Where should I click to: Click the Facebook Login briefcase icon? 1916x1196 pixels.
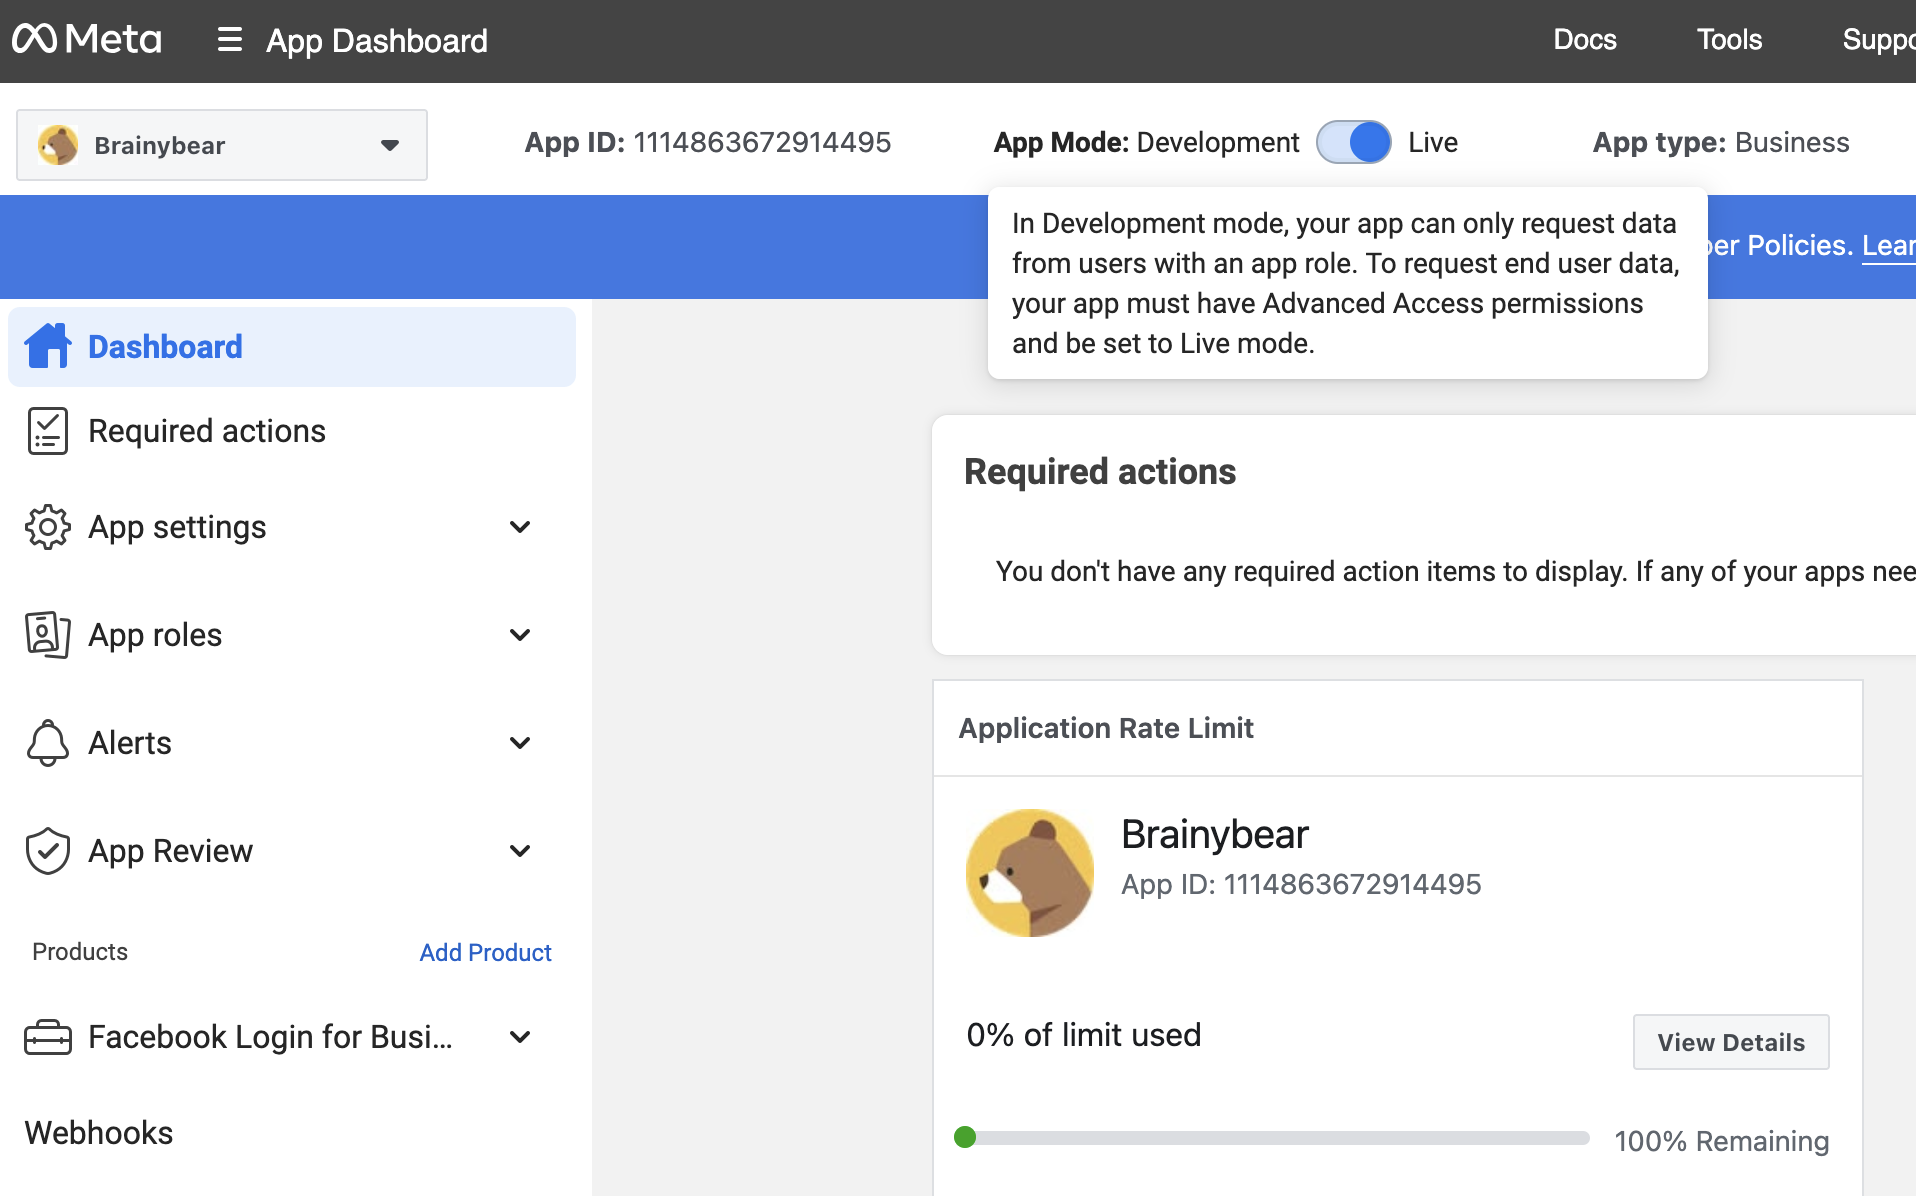[x=48, y=1037]
